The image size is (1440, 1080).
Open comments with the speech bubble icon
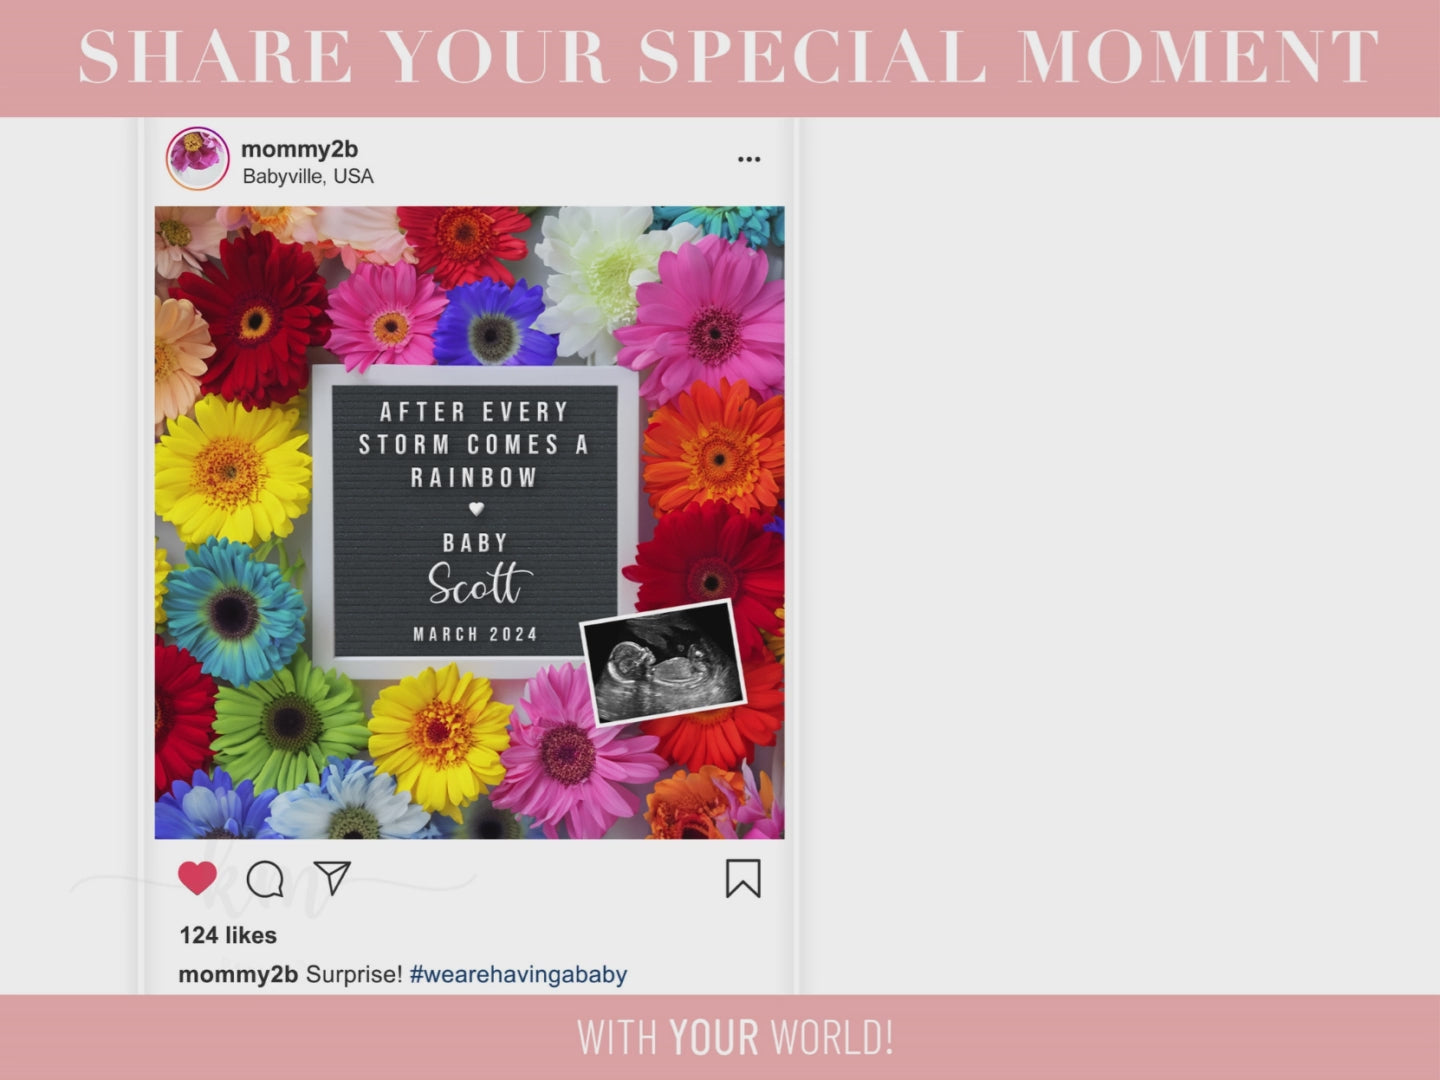pyautogui.click(x=265, y=879)
